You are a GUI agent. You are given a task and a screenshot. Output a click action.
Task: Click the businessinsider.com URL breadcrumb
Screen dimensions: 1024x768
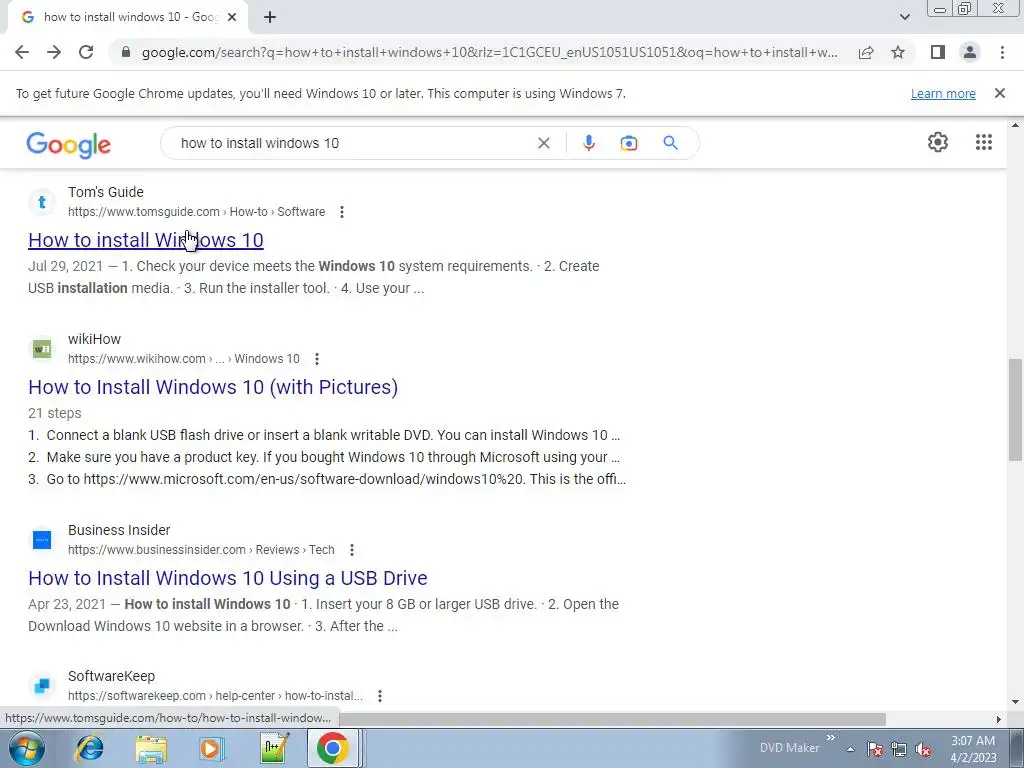coord(201,550)
